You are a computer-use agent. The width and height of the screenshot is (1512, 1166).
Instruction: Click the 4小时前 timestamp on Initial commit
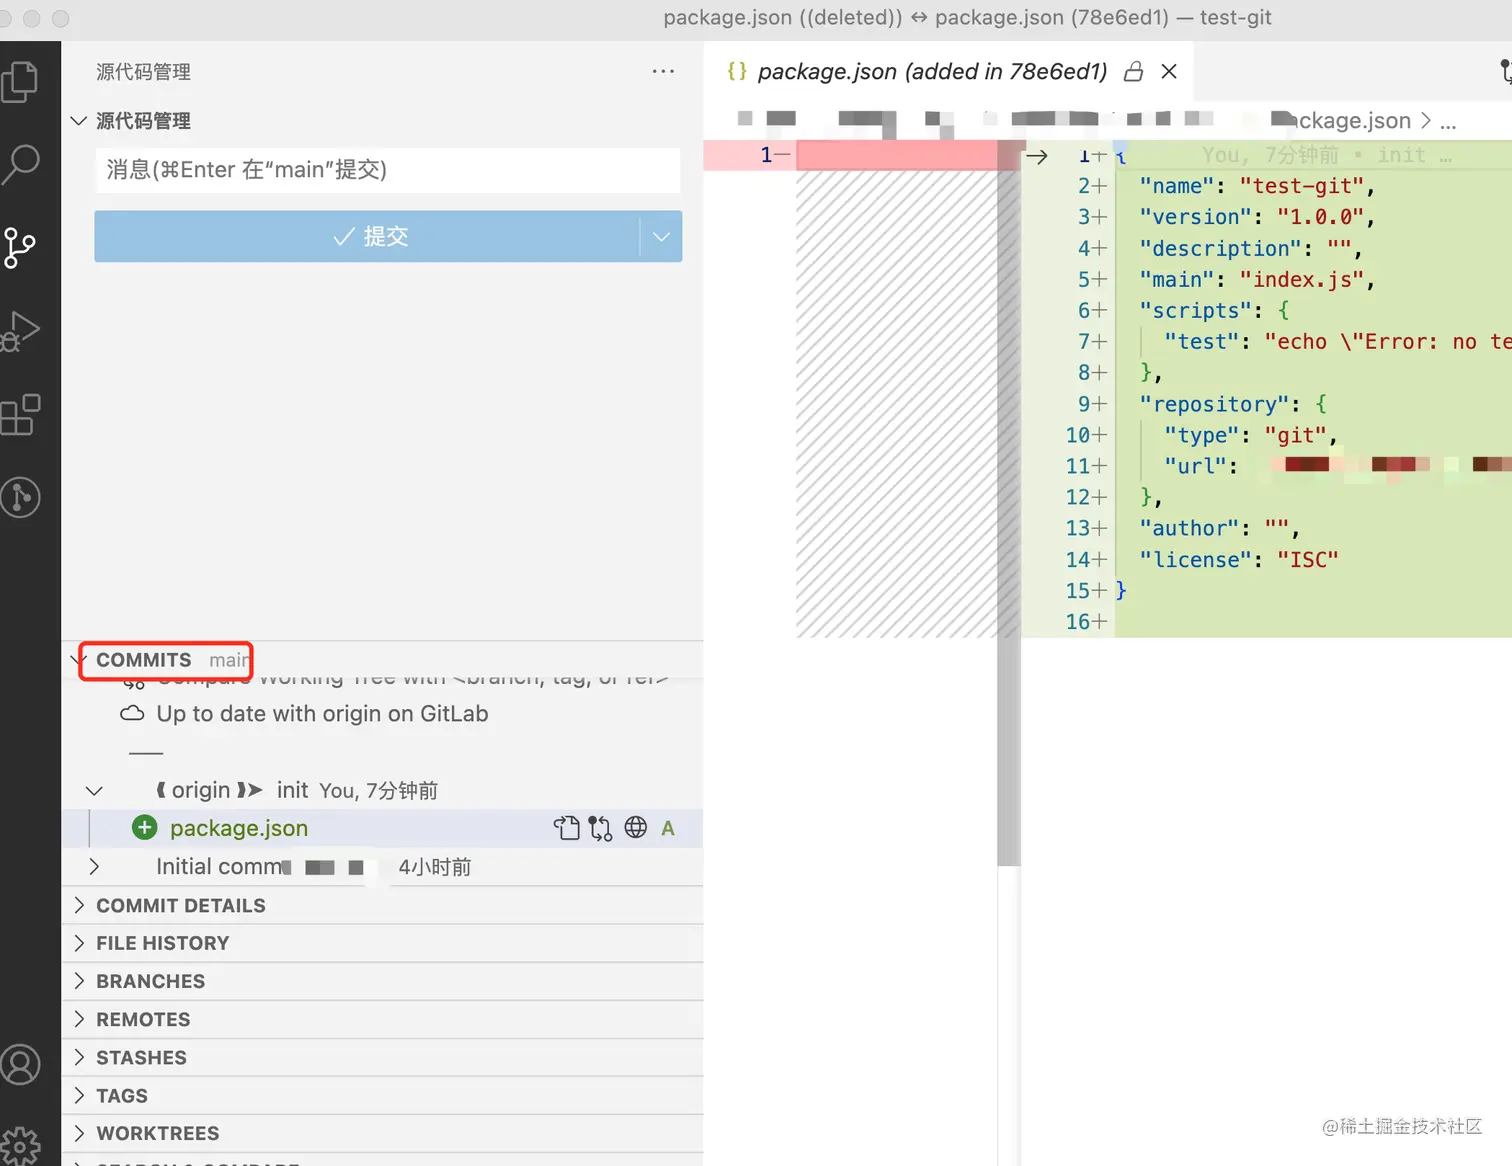coord(435,867)
